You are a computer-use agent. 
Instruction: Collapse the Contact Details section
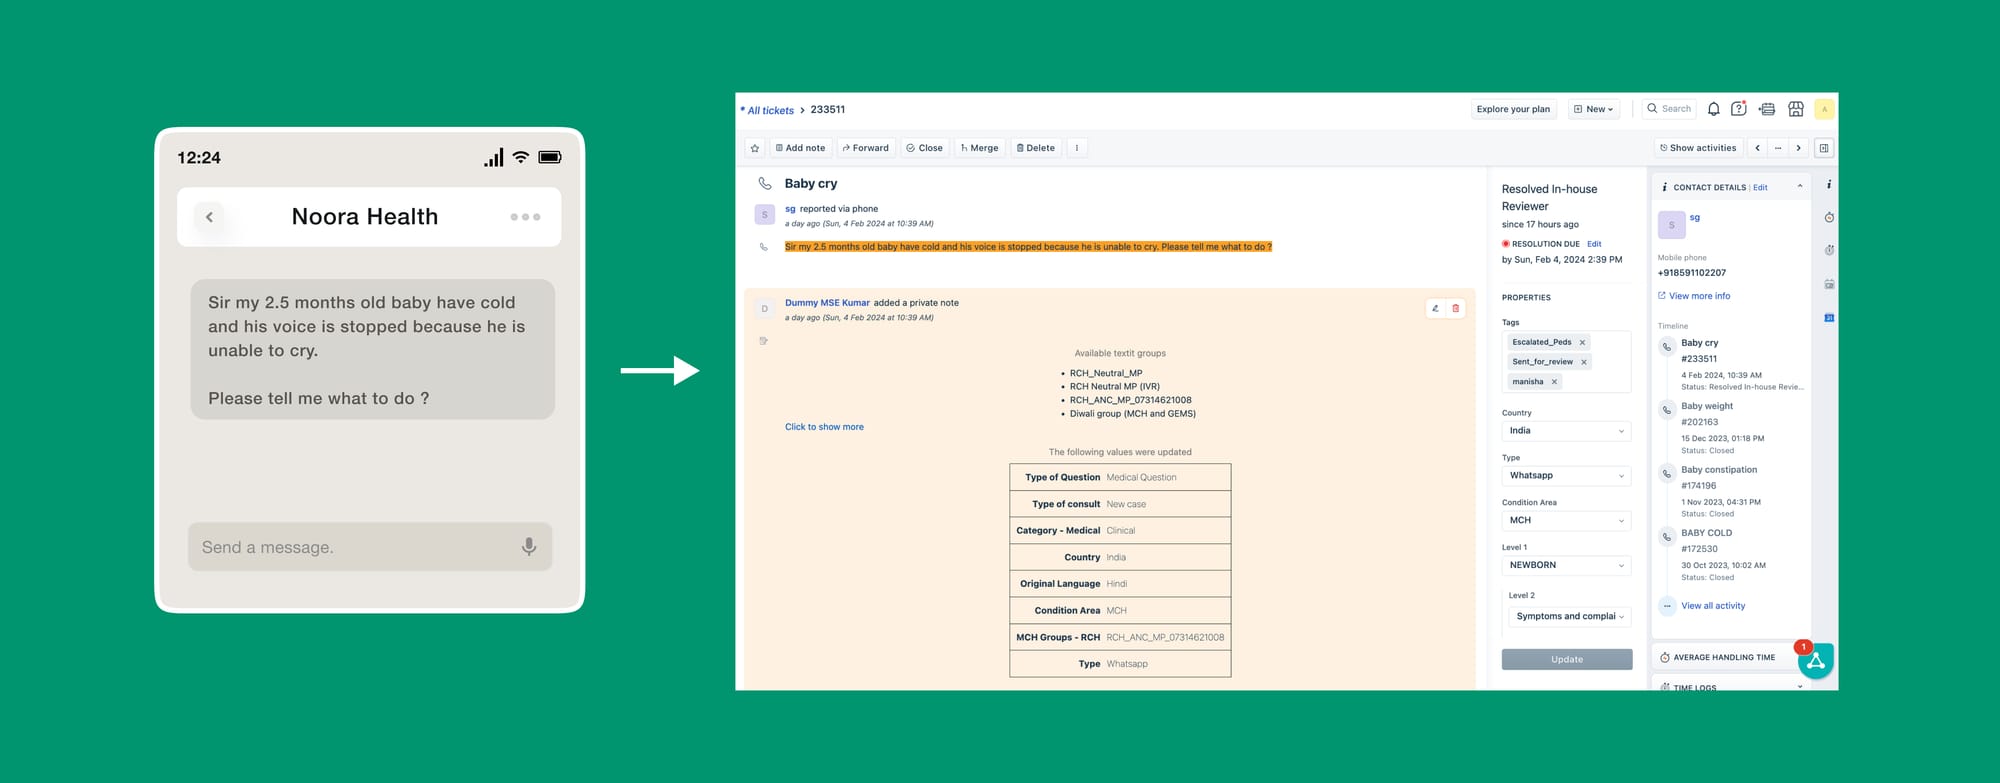(1800, 187)
